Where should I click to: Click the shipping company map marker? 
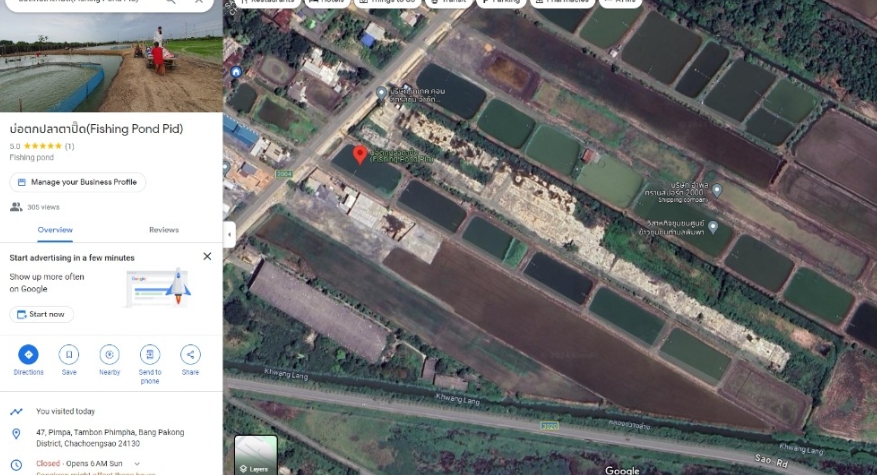[716, 191]
